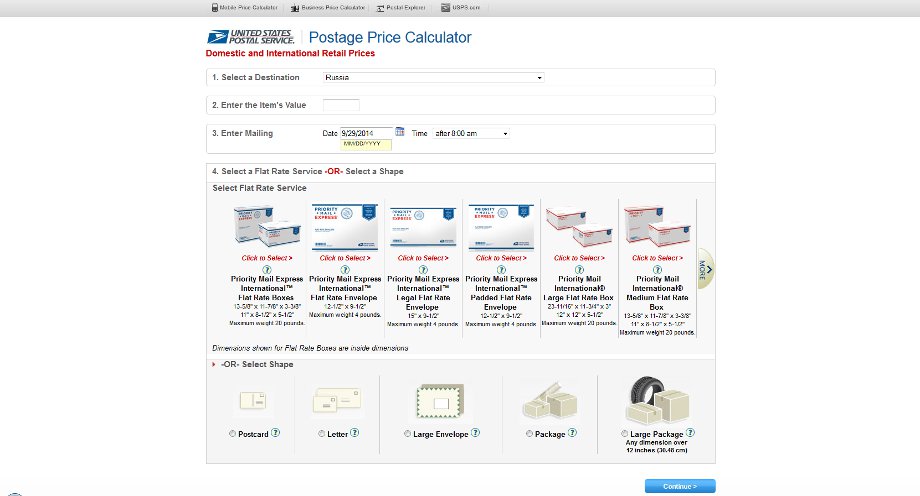Open the Mobile Price Calculator link
Viewport: 920px width, 496px height.
click(249, 8)
